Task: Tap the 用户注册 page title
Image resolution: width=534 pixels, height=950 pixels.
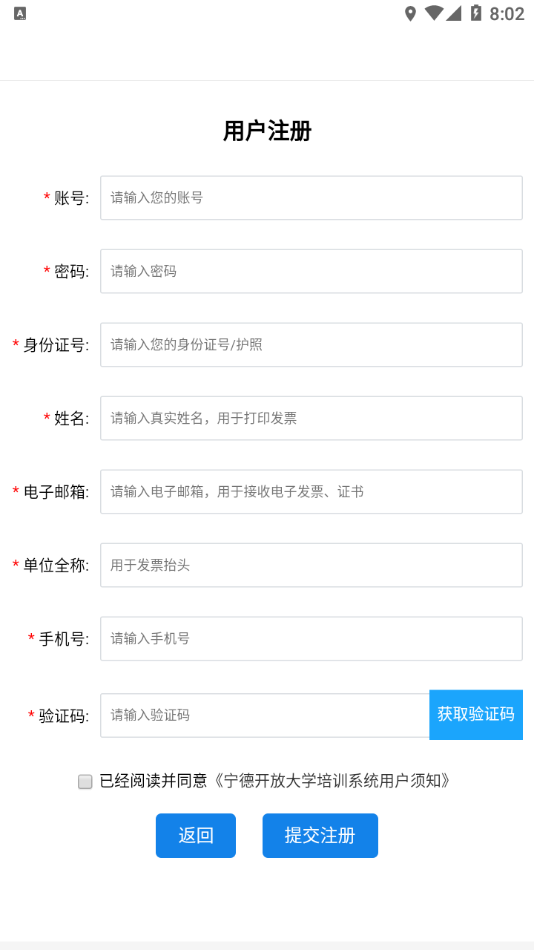Action: 267,131
